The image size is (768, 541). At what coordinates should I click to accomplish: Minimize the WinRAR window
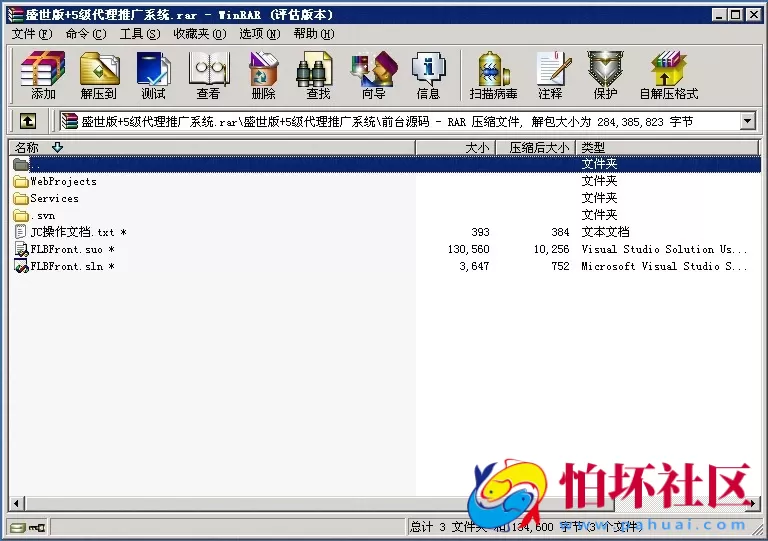719,15
